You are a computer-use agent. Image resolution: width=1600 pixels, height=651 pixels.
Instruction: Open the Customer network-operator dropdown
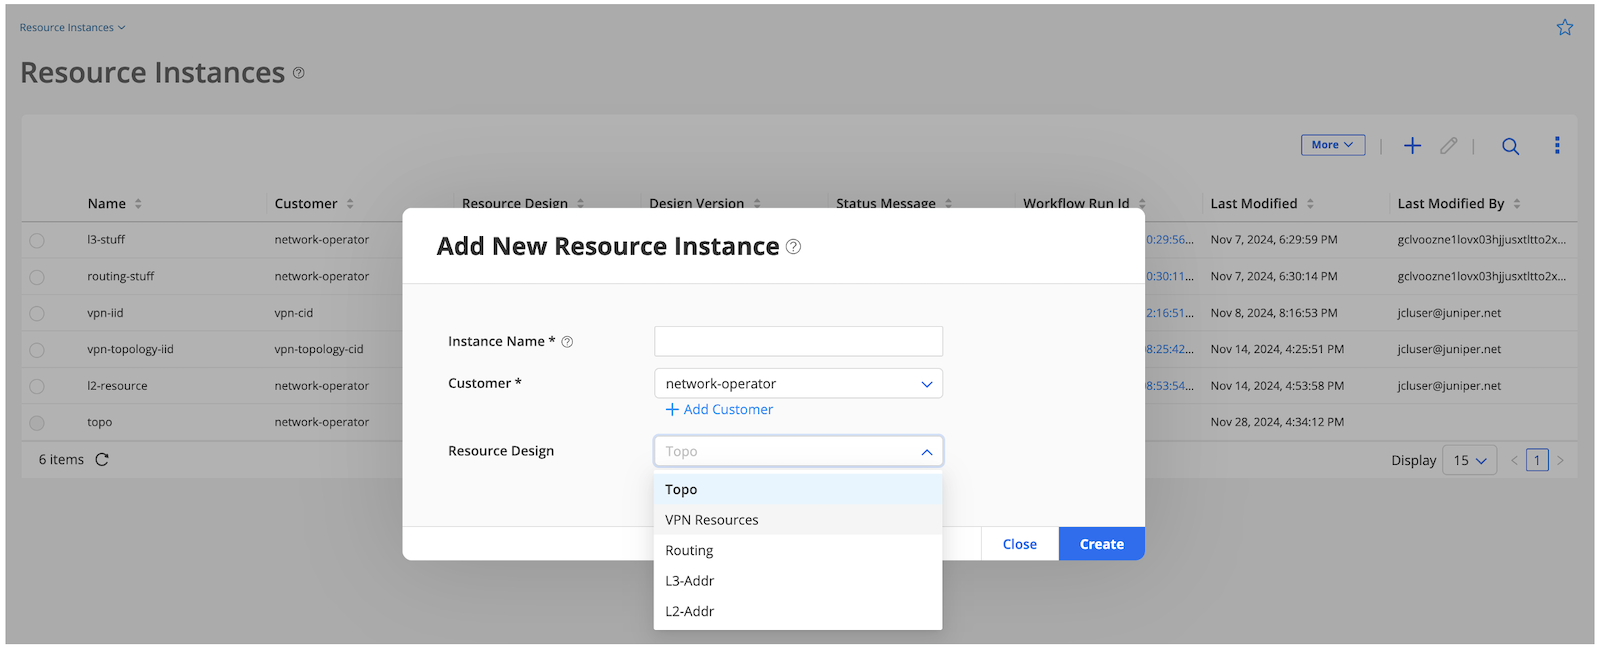[798, 384]
